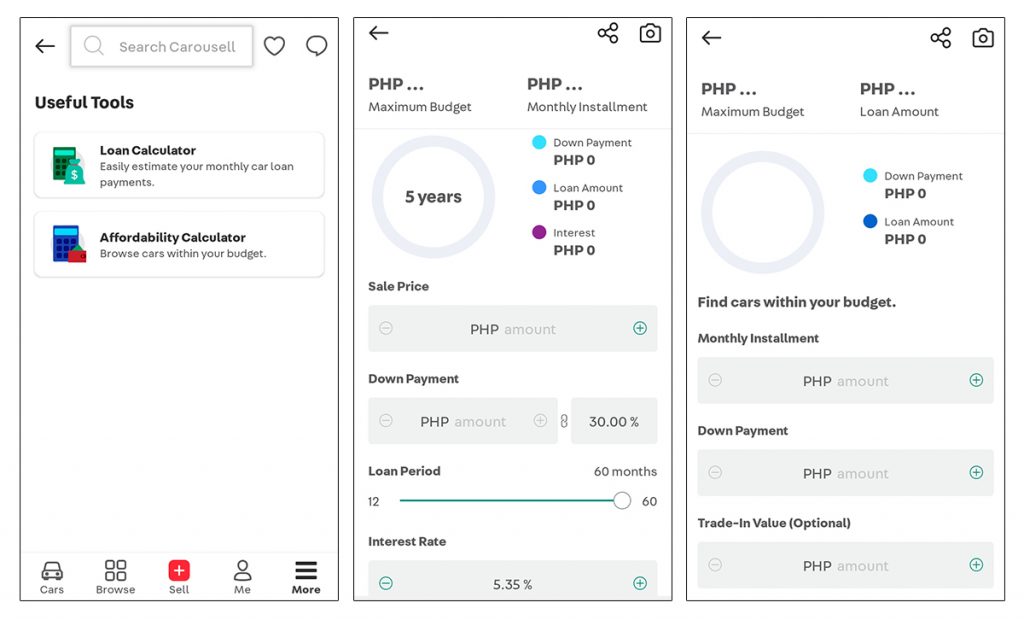Tap the Down Payment legend dot
The image size is (1024, 620).
pyautogui.click(x=538, y=142)
